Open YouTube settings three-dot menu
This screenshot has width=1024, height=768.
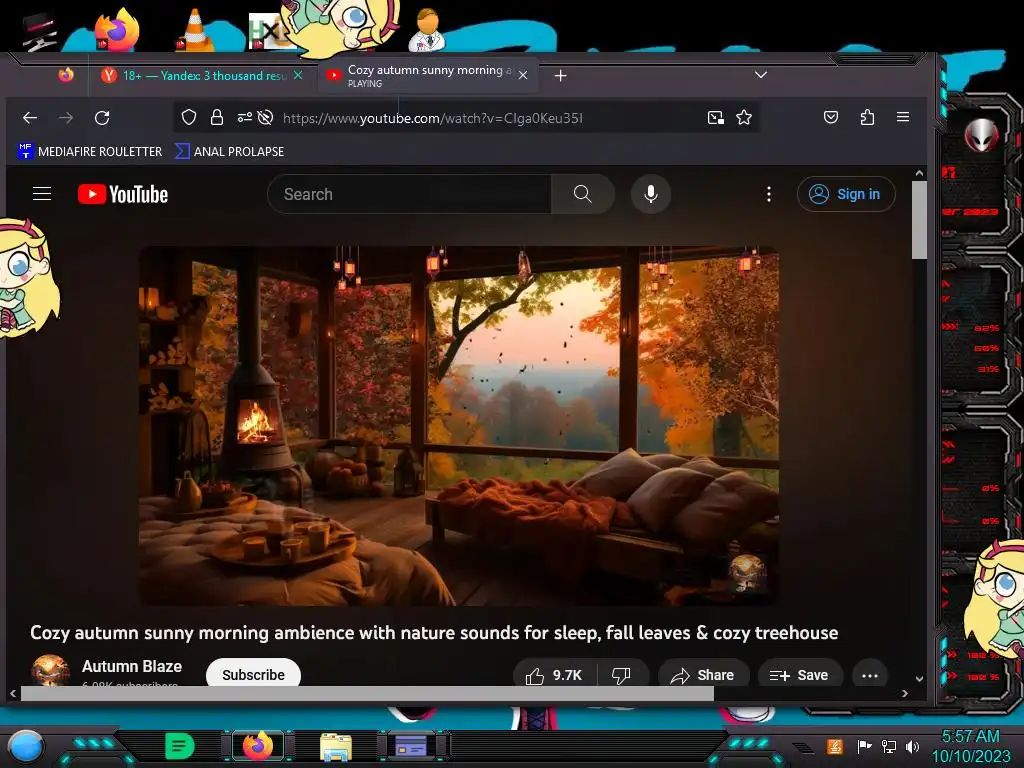(x=769, y=194)
